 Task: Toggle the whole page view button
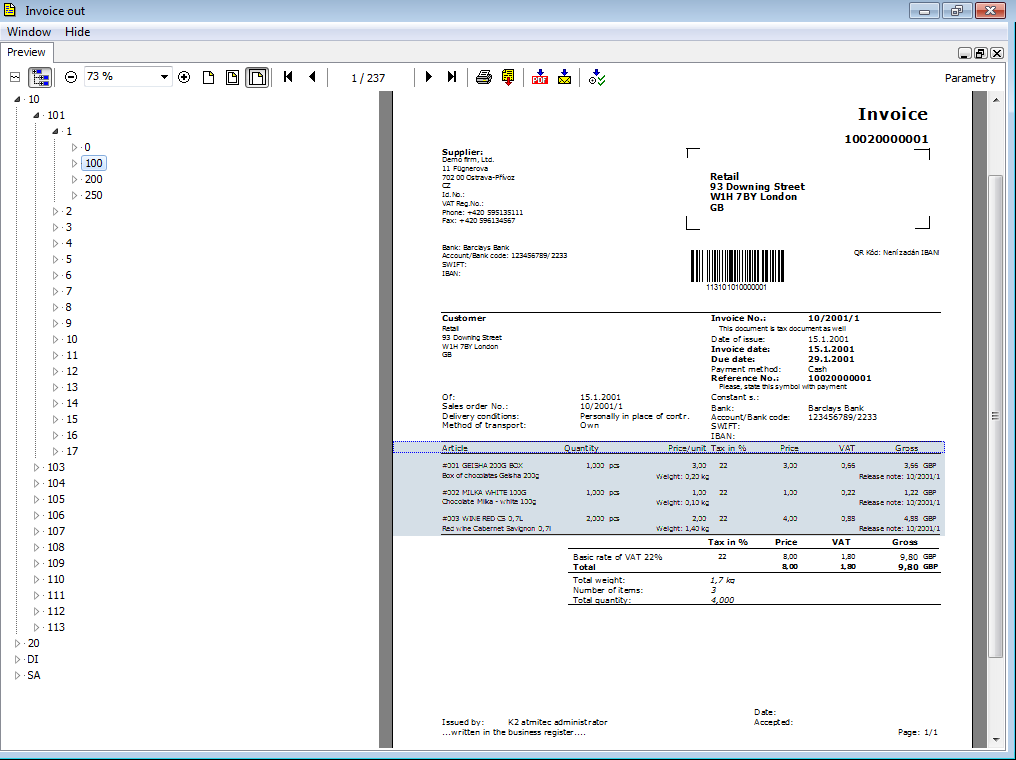[x=257, y=77]
